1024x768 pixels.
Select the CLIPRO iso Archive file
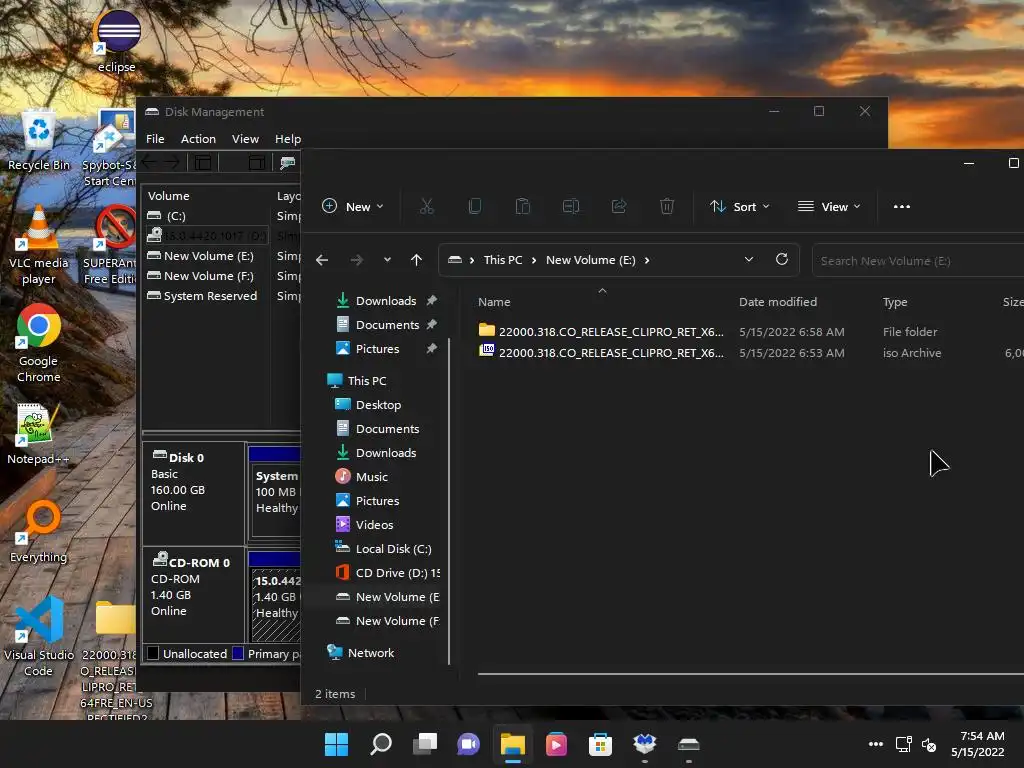750,353
